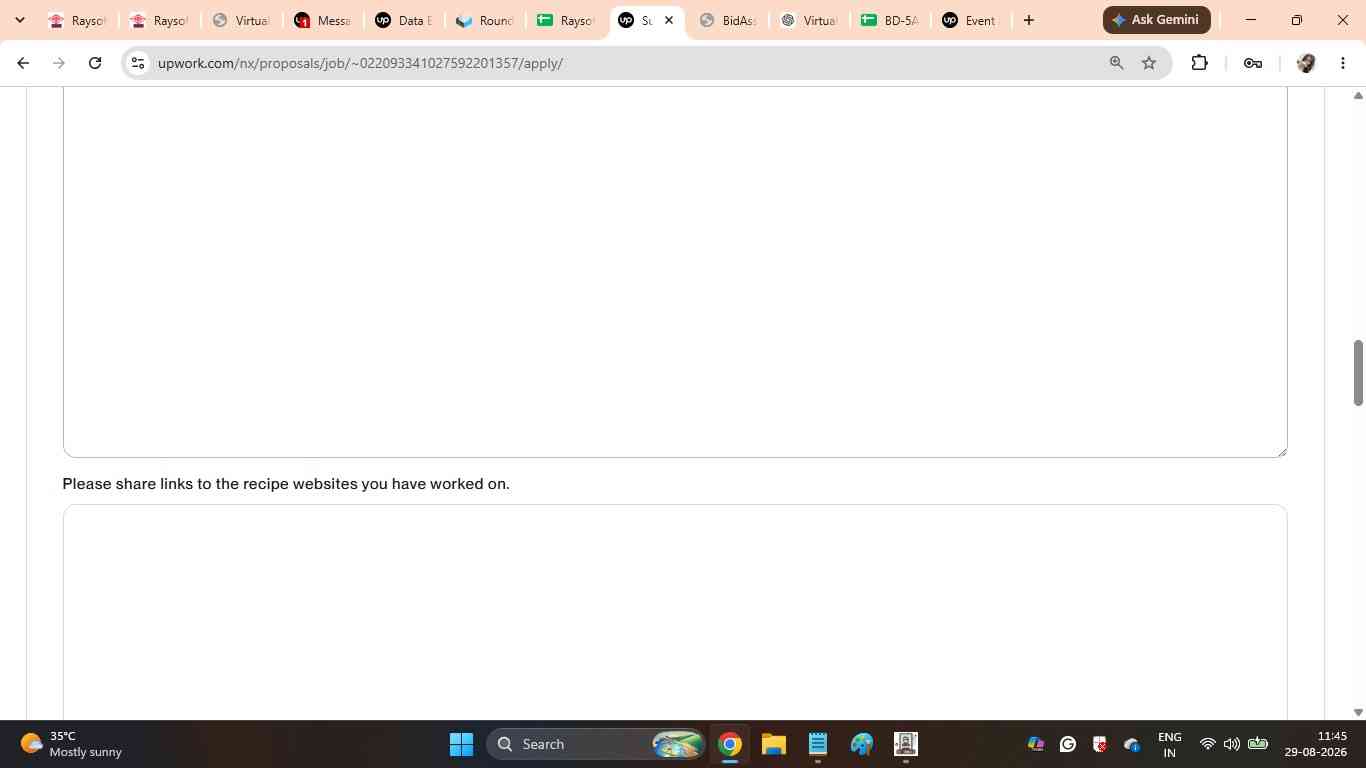
Task: Bookmark this page with the star icon
Action: pyautogui.click(x=1149, y=63)
